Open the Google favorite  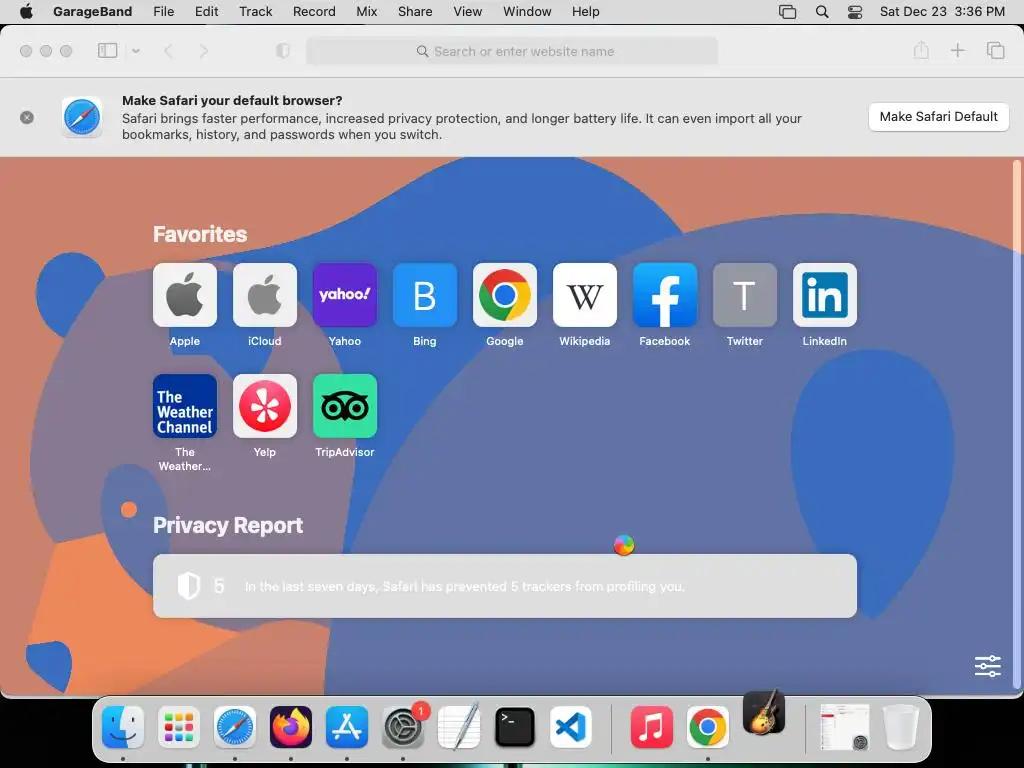click(505, 295)
